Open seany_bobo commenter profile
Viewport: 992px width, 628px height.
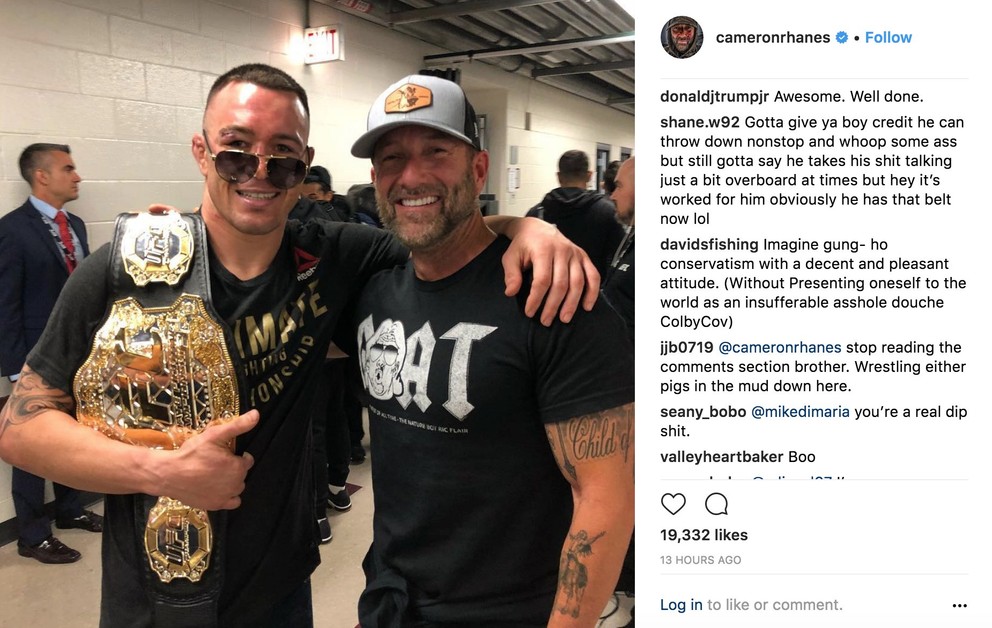click(703, 412)
